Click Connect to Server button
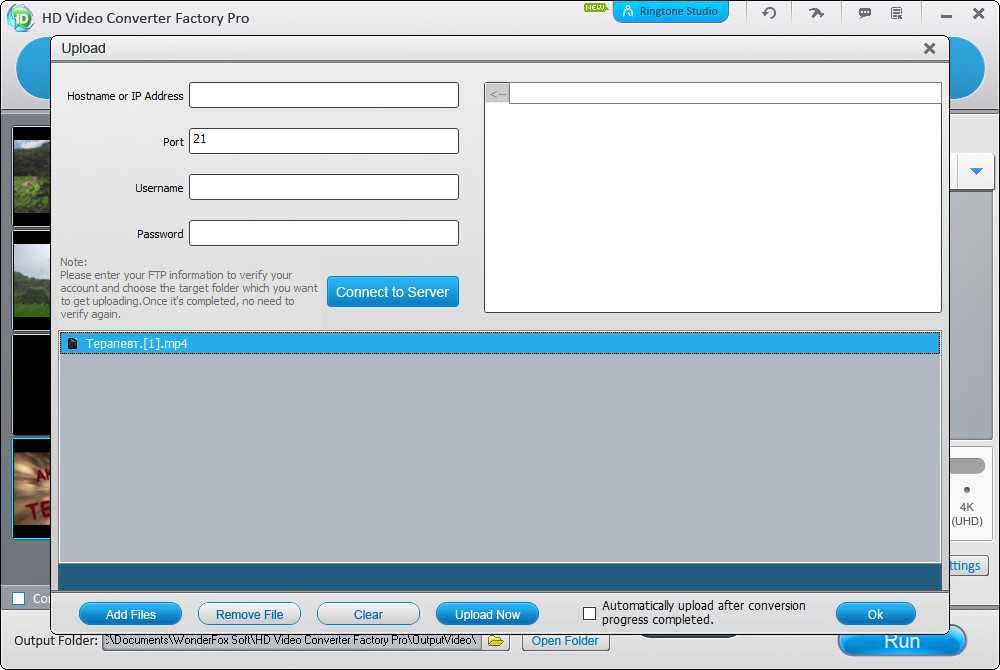 pyautogui.click(x=392, y=292)
